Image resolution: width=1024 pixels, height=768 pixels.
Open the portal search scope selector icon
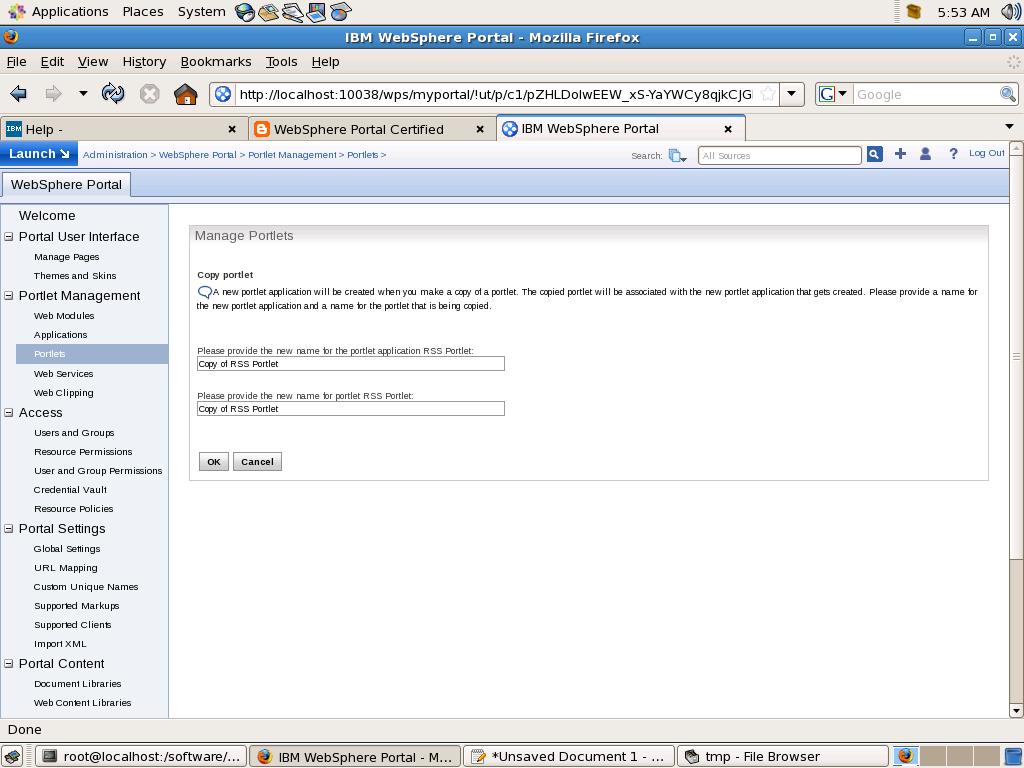(x=677, y=155)
